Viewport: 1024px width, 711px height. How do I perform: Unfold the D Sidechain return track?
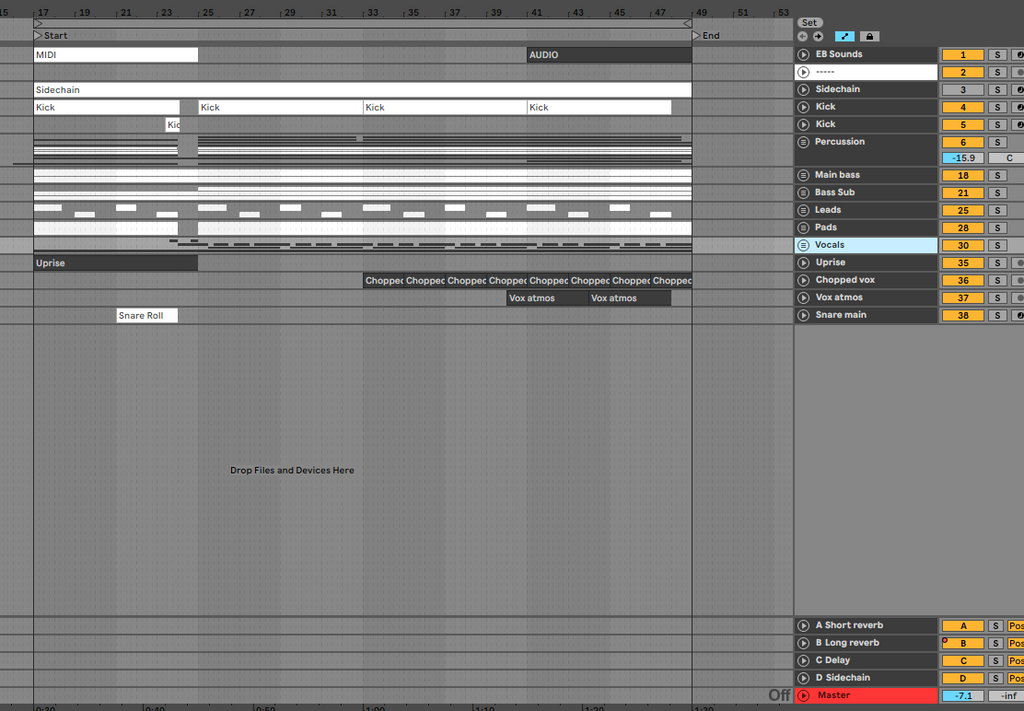click(x=804, y=678)
